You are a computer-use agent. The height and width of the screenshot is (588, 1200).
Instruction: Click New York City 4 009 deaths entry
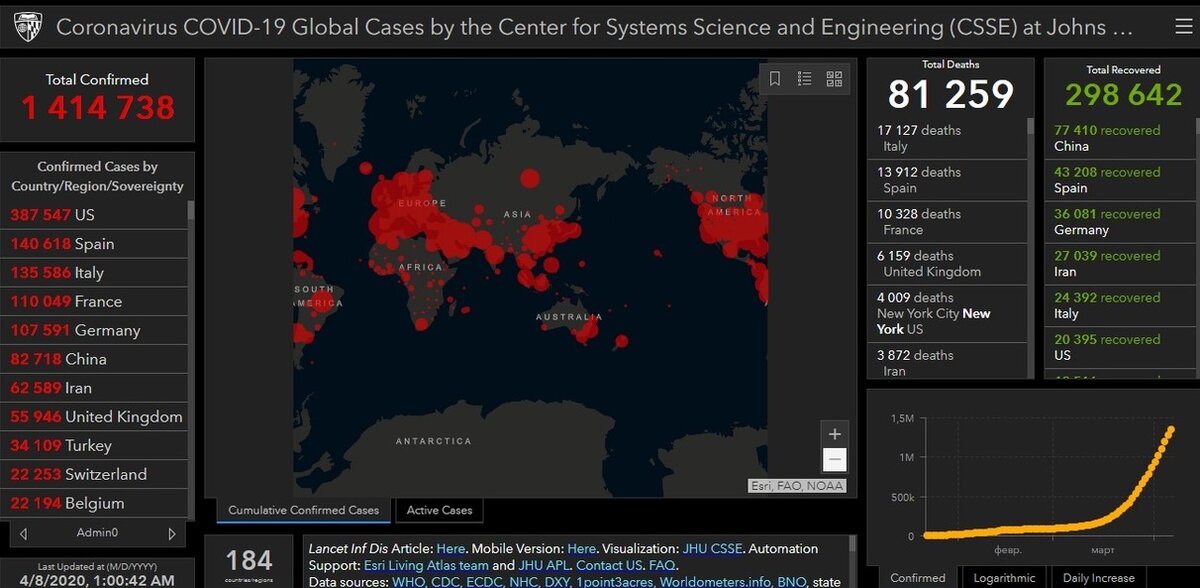point(947,314)
